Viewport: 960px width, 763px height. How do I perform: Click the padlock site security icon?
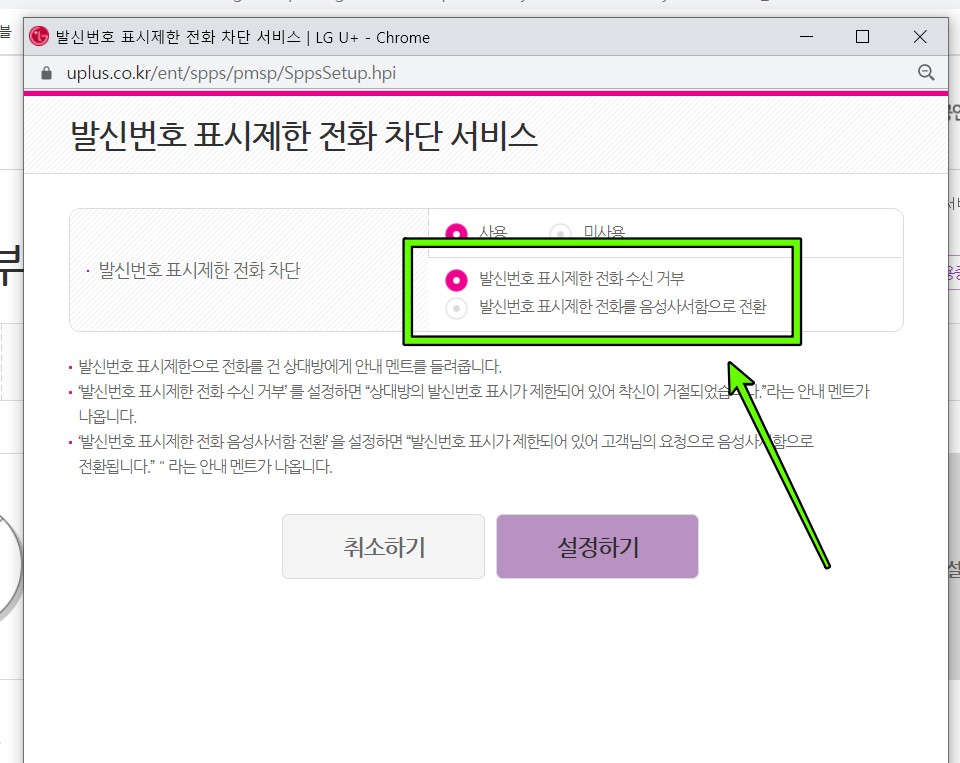(46, 73)
